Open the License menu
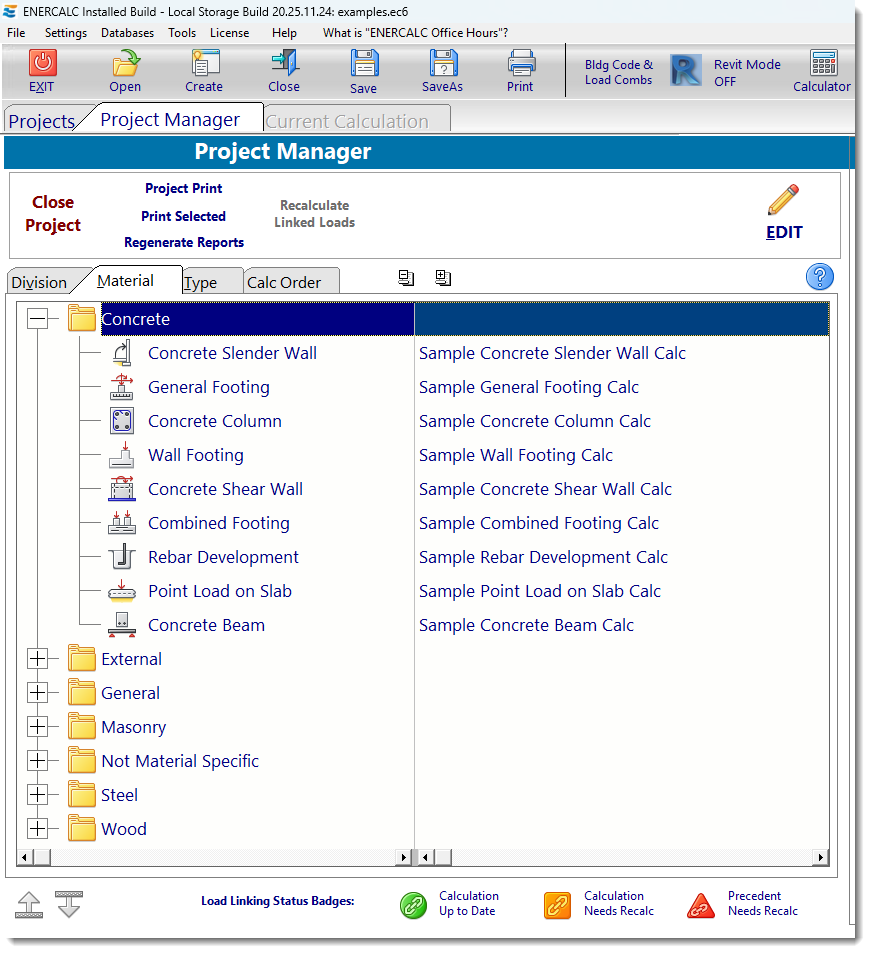 tap(230, 33)
